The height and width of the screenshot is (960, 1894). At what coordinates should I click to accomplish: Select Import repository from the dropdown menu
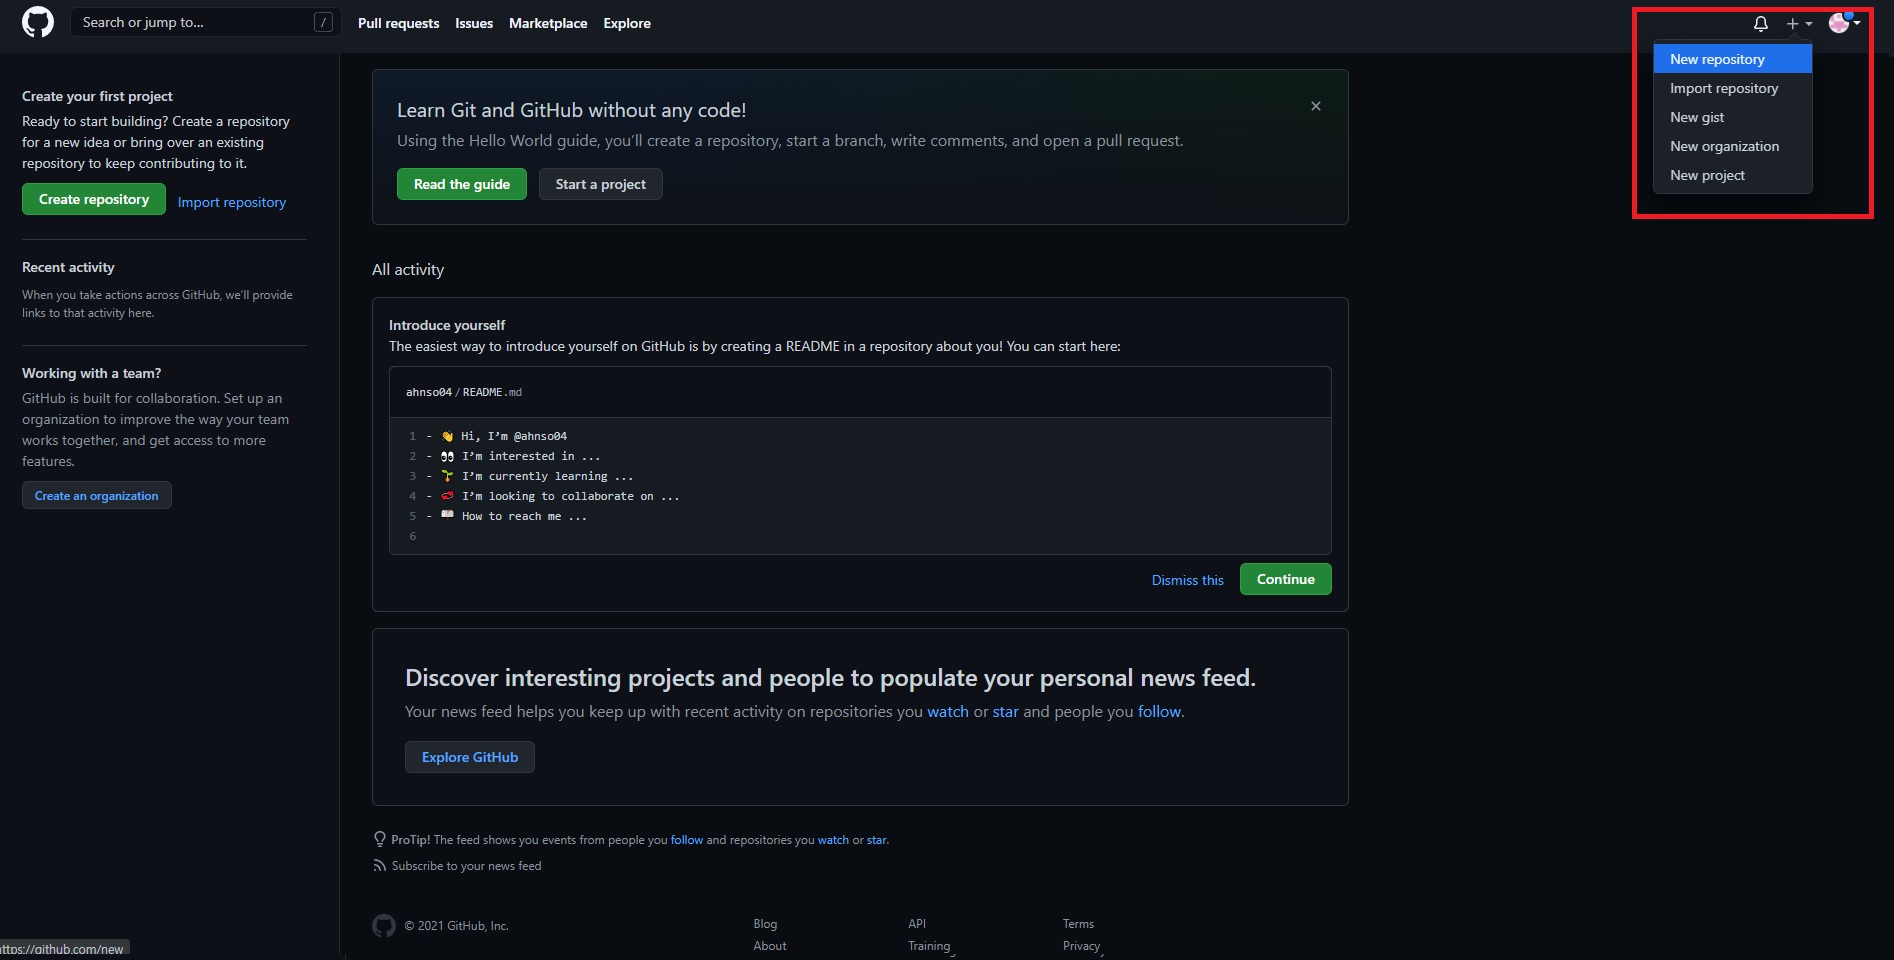tap(1733, 88)
